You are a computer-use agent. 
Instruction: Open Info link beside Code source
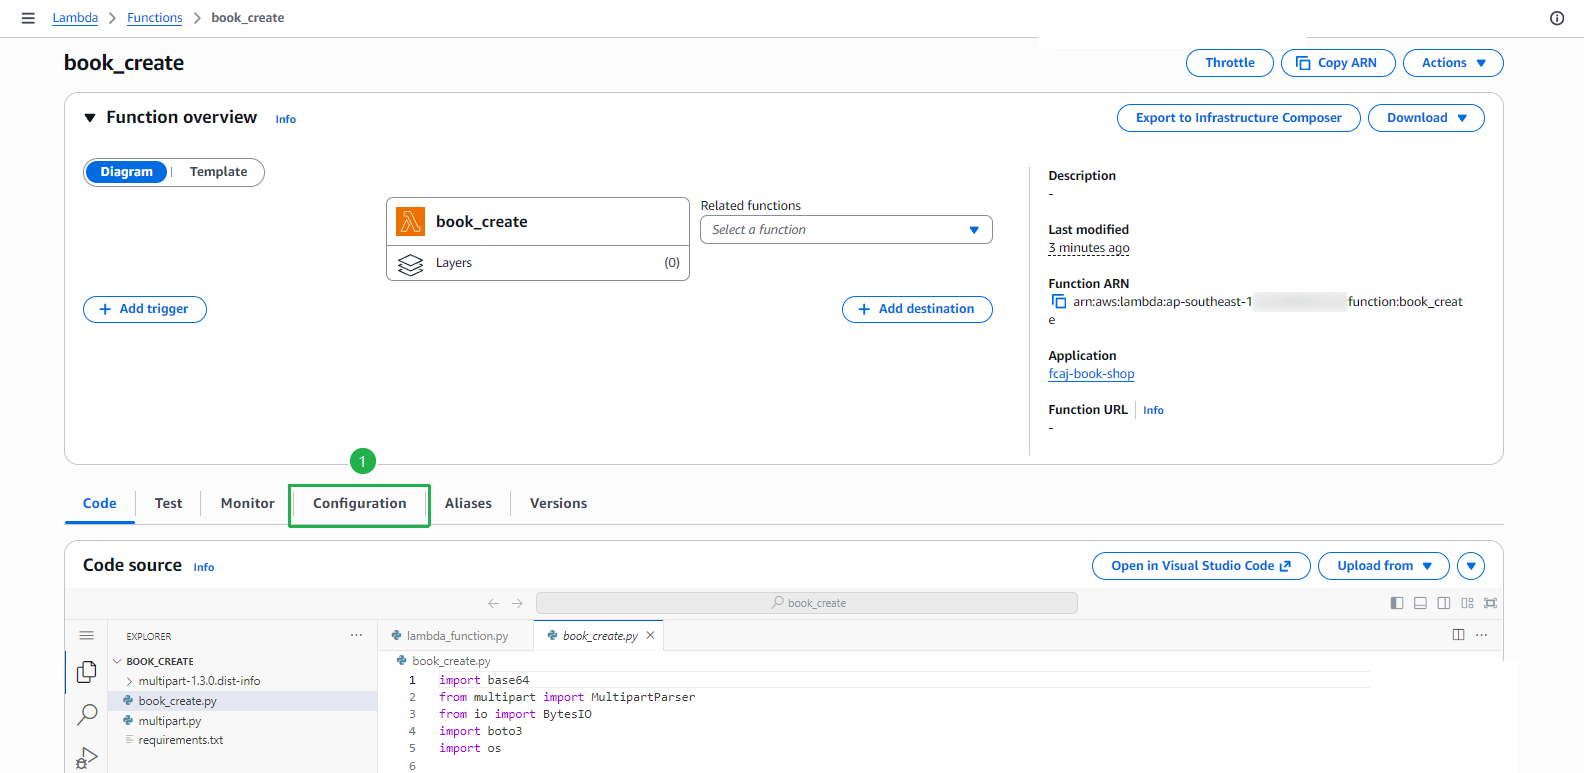204,567
